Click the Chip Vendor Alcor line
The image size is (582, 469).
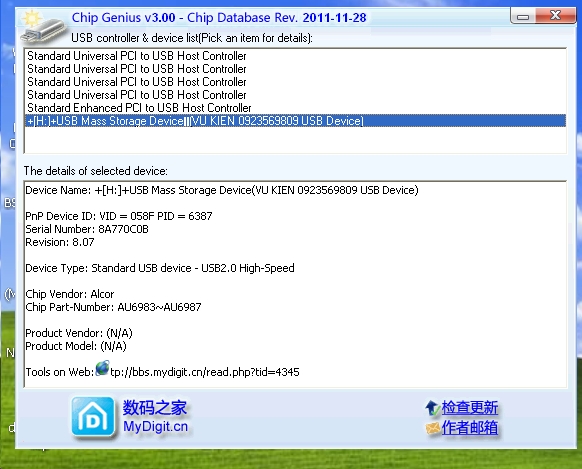pyautogui.click(x=70, y=294)
